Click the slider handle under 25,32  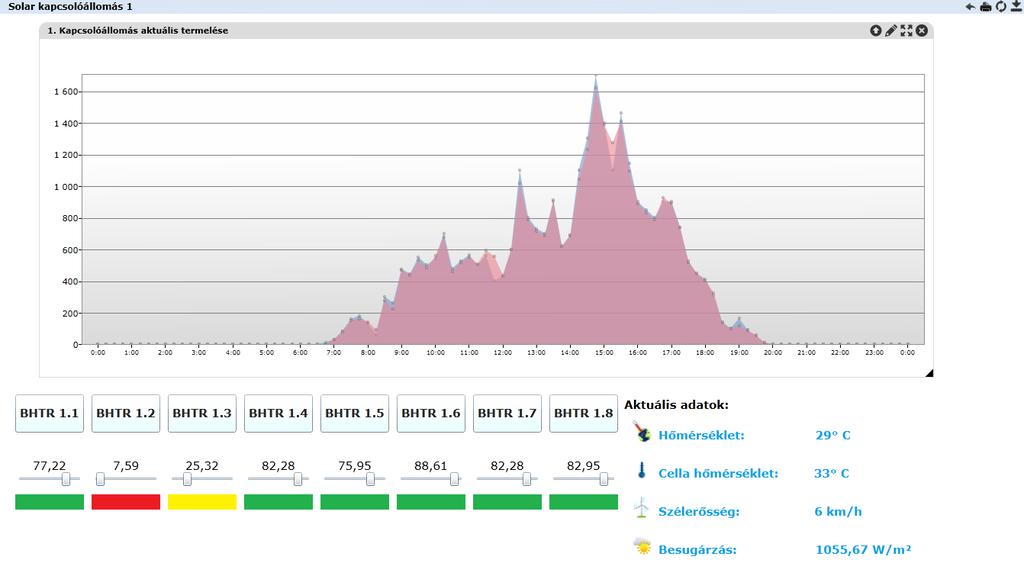[187, 479]
